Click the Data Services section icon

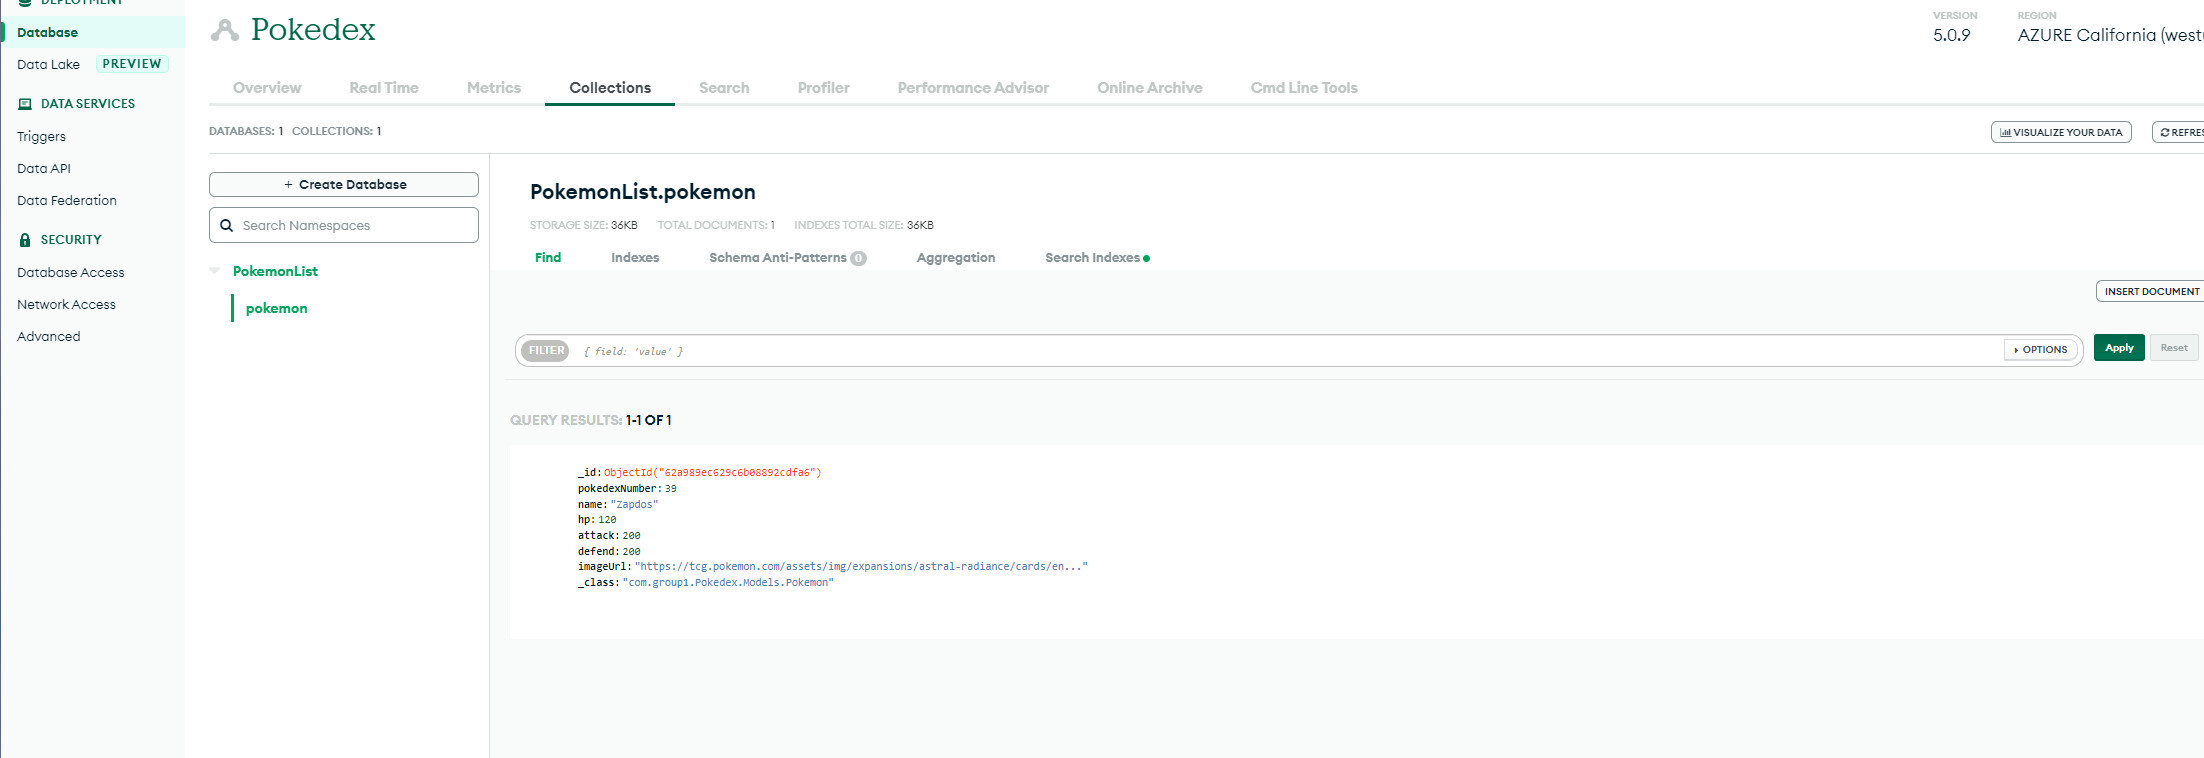pyautogui.click(x=25, y=104)
